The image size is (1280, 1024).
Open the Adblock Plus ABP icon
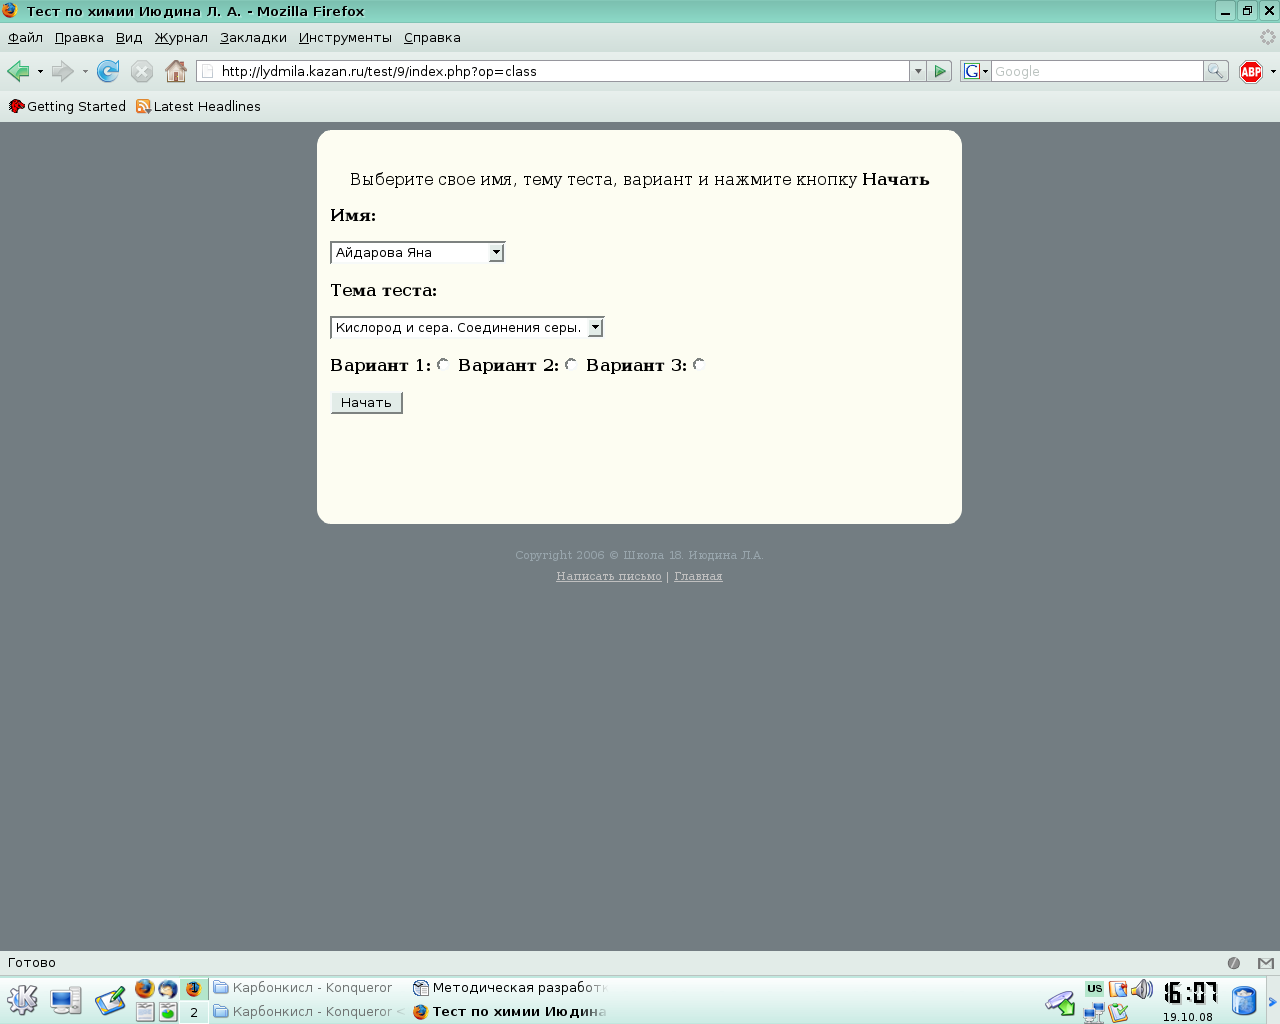1250,71
